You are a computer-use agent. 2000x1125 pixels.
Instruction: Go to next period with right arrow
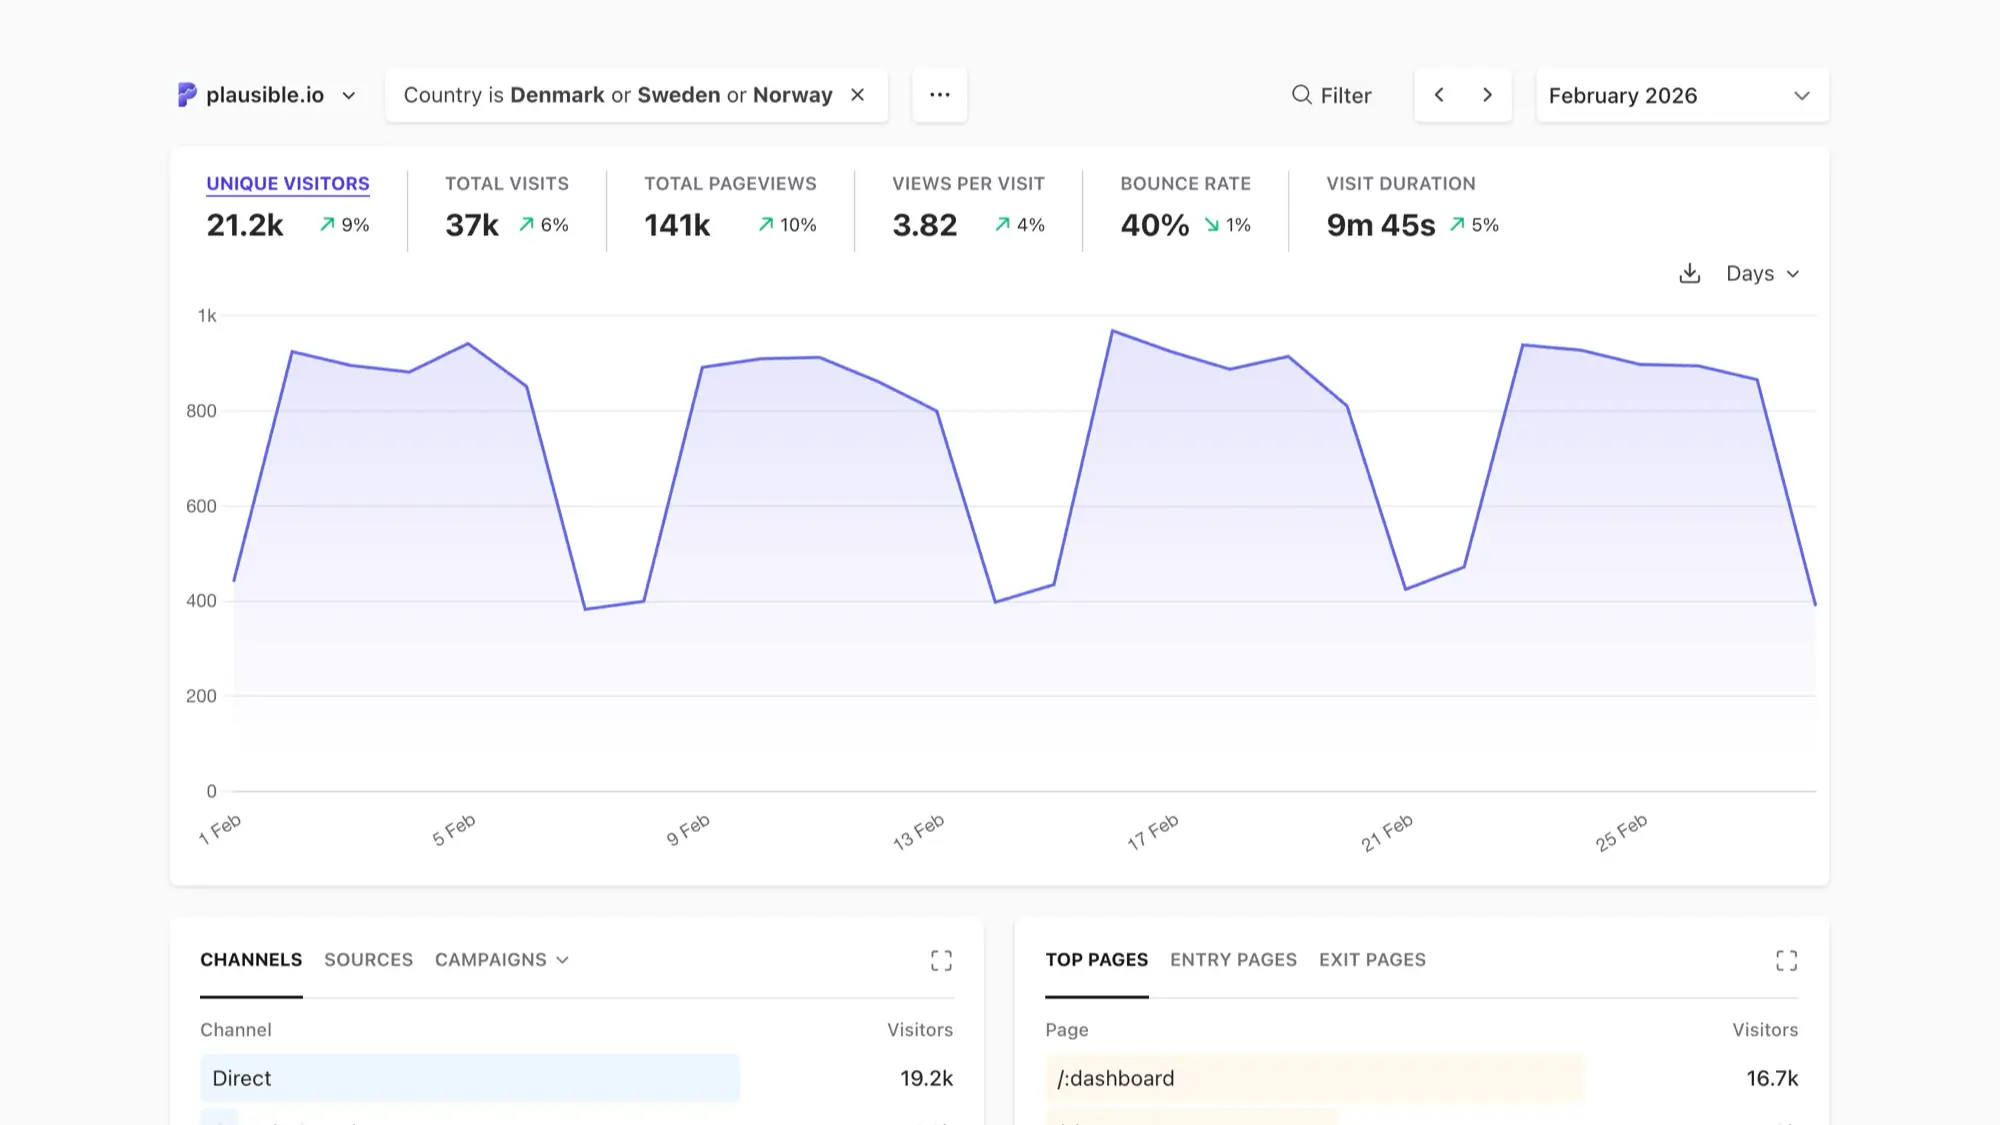point(1487,95)
